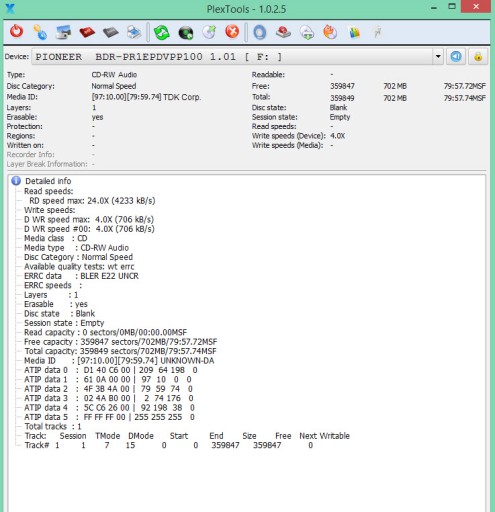Click the red disc on drive icon
Screen dimensions: 495x512
point(283,32)
